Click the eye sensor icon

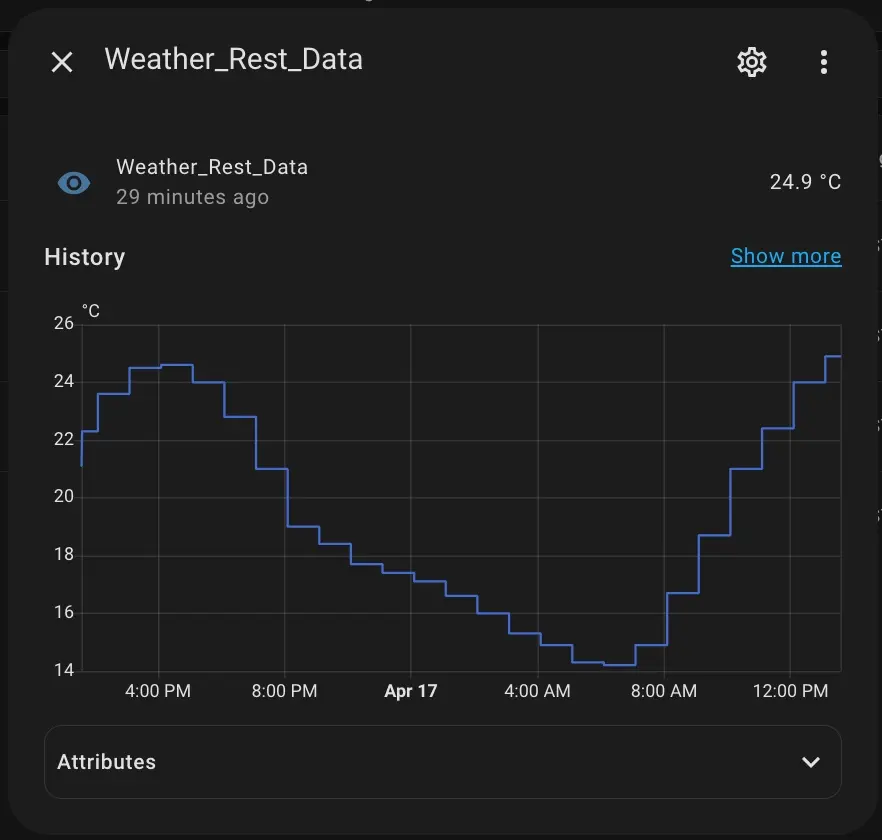click(74, 183)
